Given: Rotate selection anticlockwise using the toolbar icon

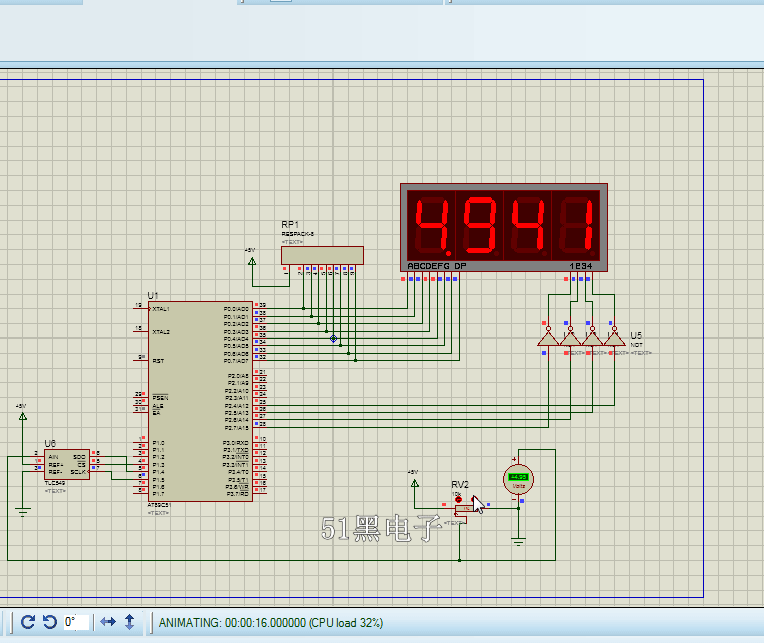Looking at the screenshot, I should pos(50,622).
